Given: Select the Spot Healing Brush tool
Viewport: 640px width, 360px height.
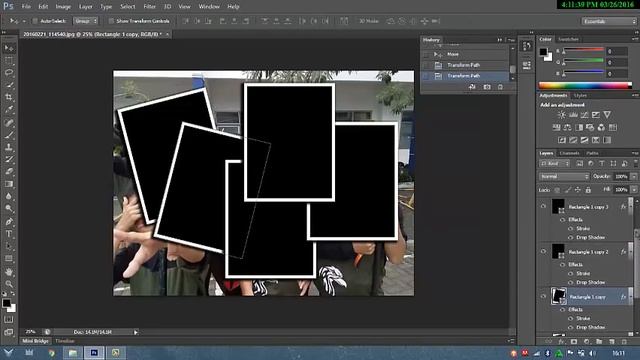Looking at the screenshot, I should coord(9,122).
